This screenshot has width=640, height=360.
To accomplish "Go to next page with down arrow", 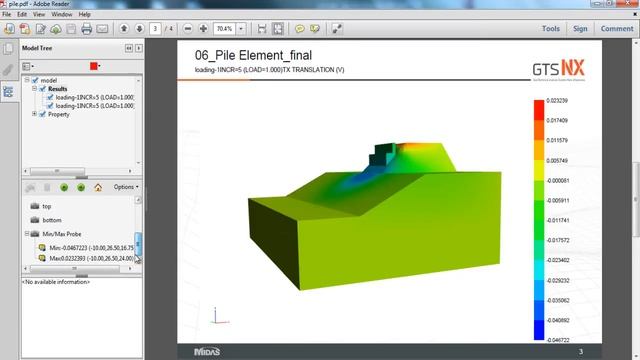I will [139, 29].
